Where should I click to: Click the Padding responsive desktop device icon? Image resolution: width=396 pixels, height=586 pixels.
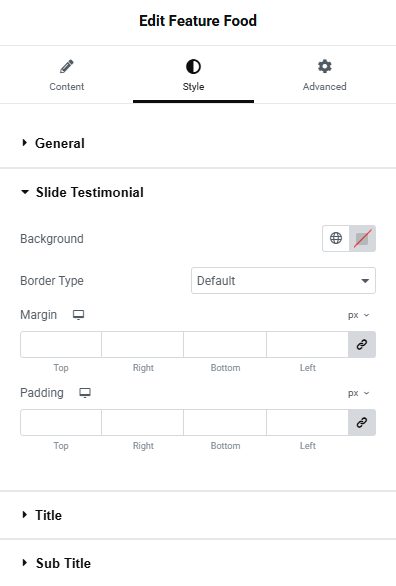click(85, 393)
